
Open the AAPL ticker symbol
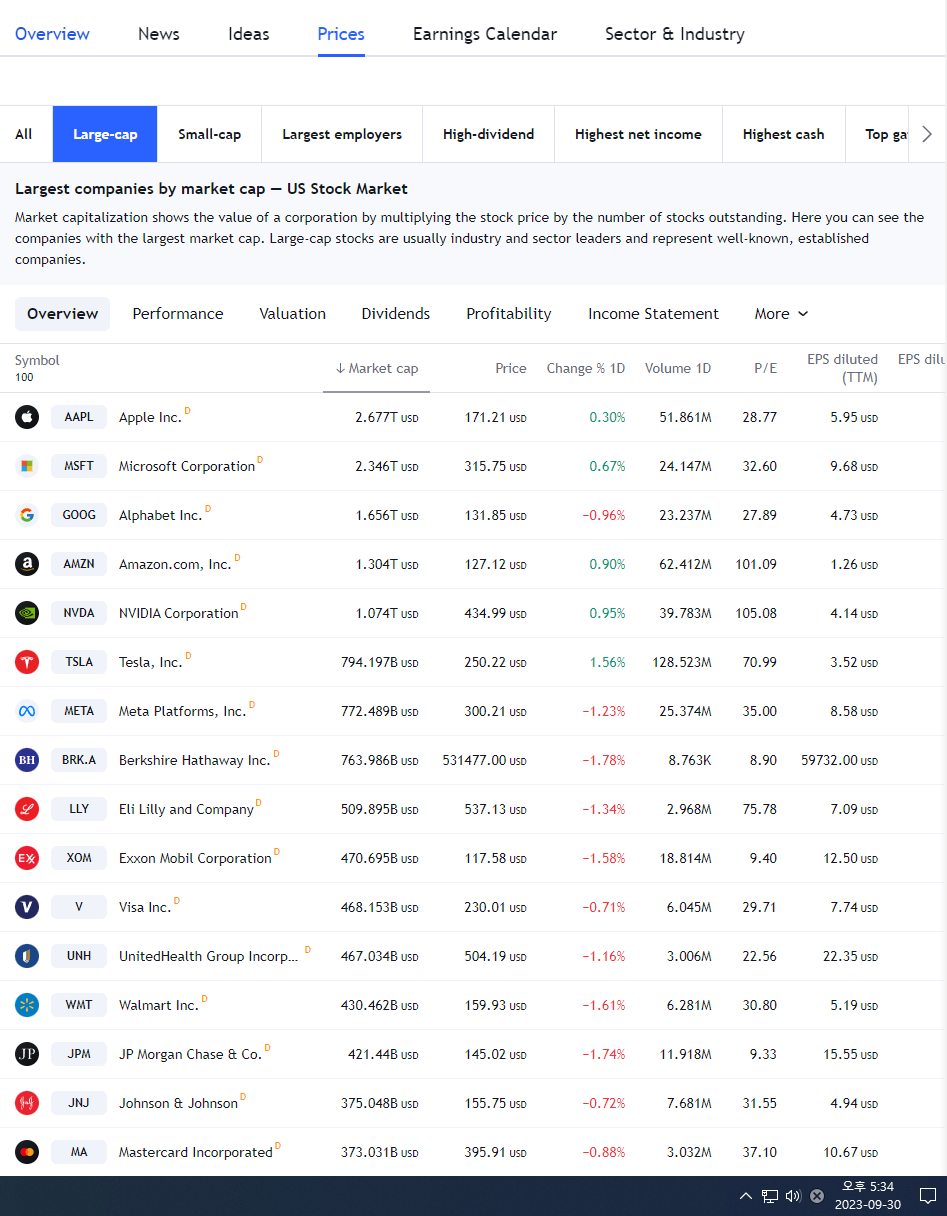79,417
